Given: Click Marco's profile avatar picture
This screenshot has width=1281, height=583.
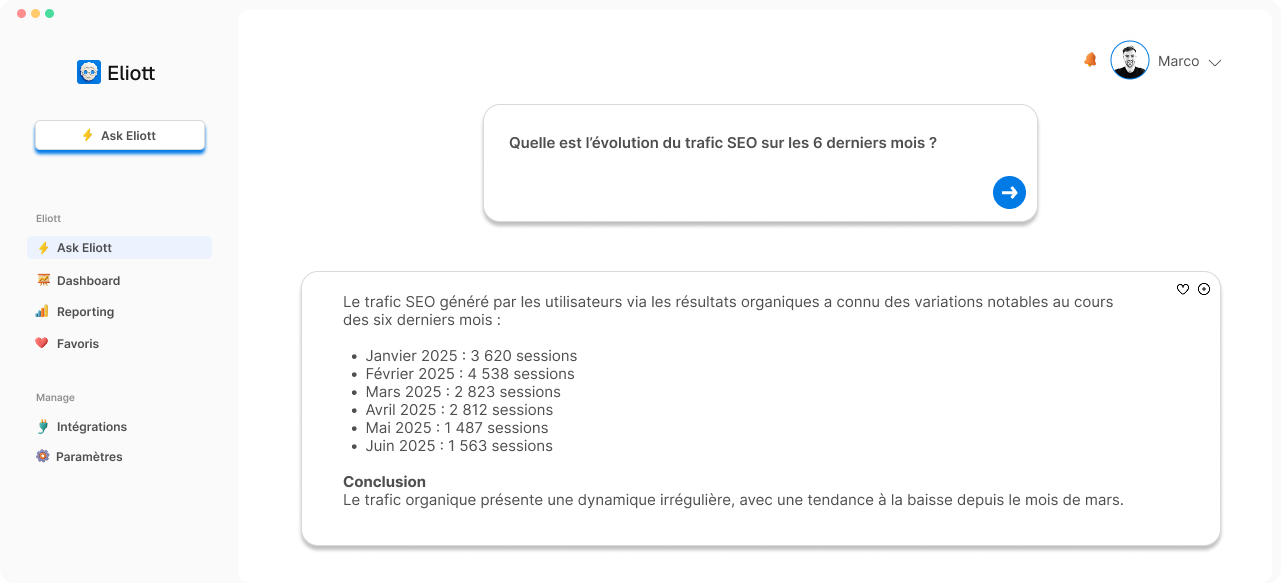Looking at the screenshot, I should (1130, 60).
